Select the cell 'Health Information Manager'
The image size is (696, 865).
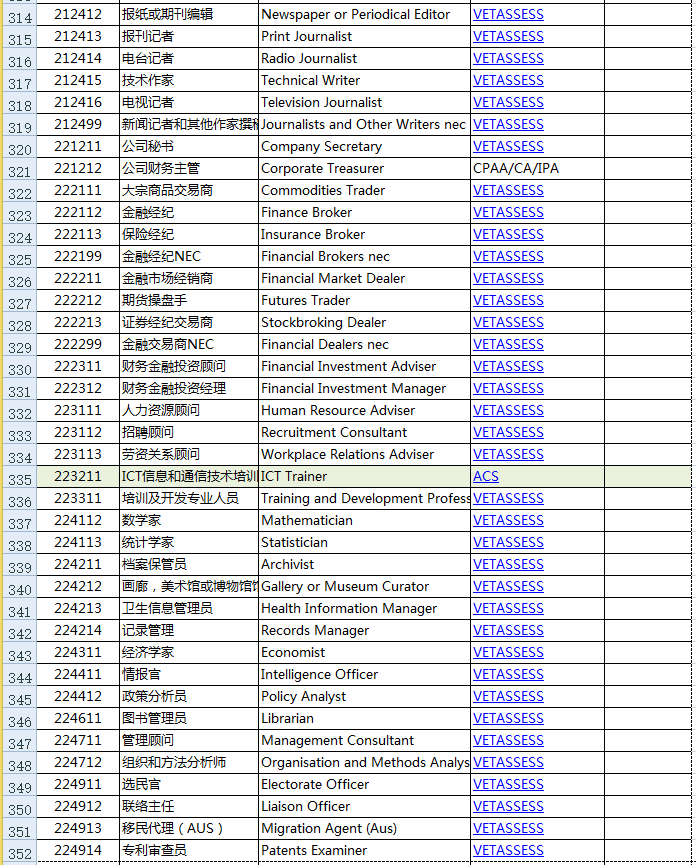click(364, 608)
